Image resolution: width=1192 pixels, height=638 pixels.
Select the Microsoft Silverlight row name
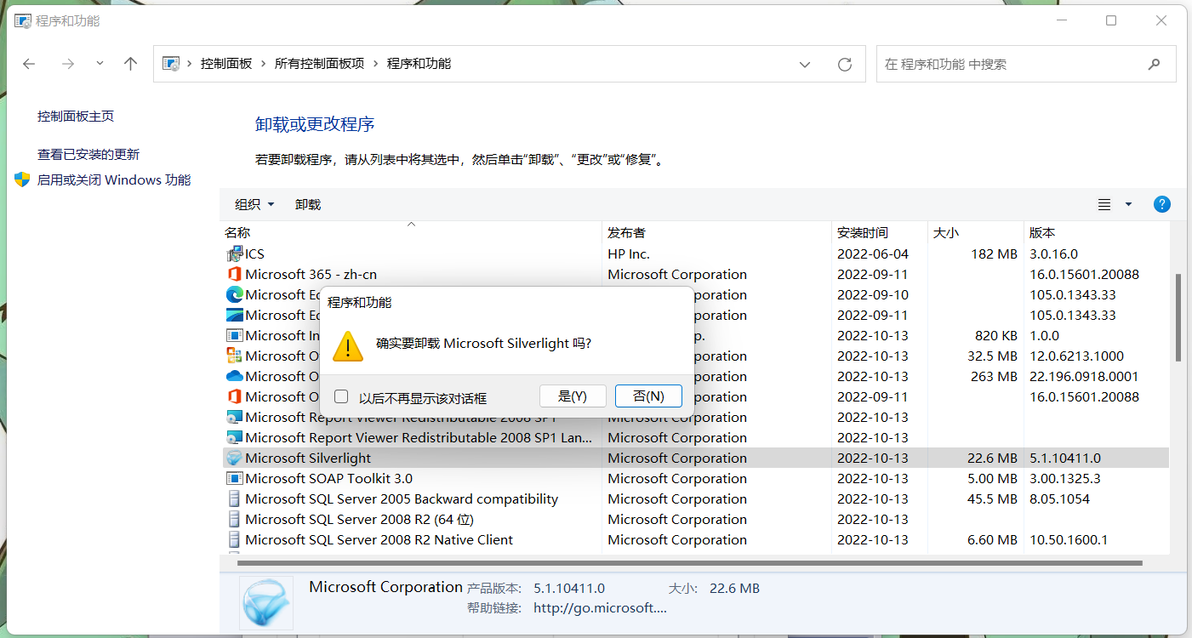(x=308, y=458)
